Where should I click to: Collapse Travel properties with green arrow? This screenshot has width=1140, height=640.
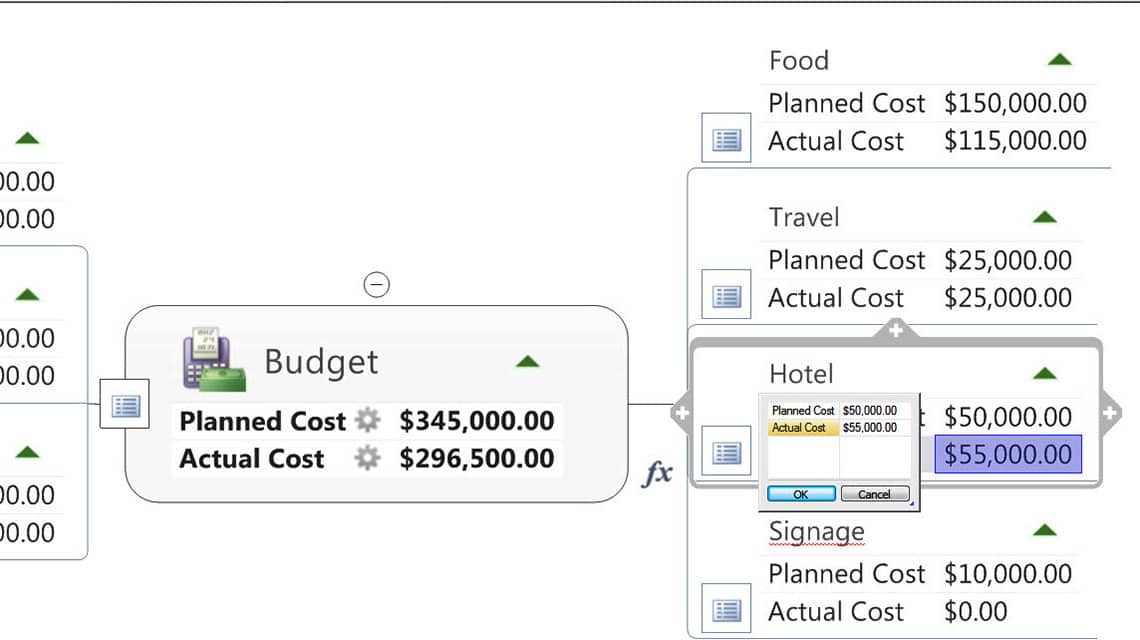pyautogui.click(x=1045, y=217)
